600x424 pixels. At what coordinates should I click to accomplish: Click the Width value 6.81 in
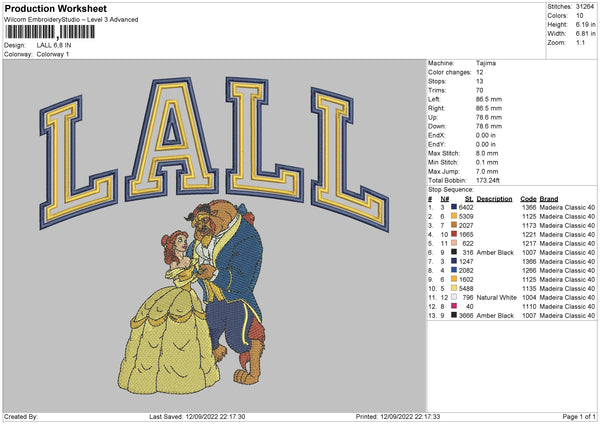pyautogui.click(x=585, y=34)
